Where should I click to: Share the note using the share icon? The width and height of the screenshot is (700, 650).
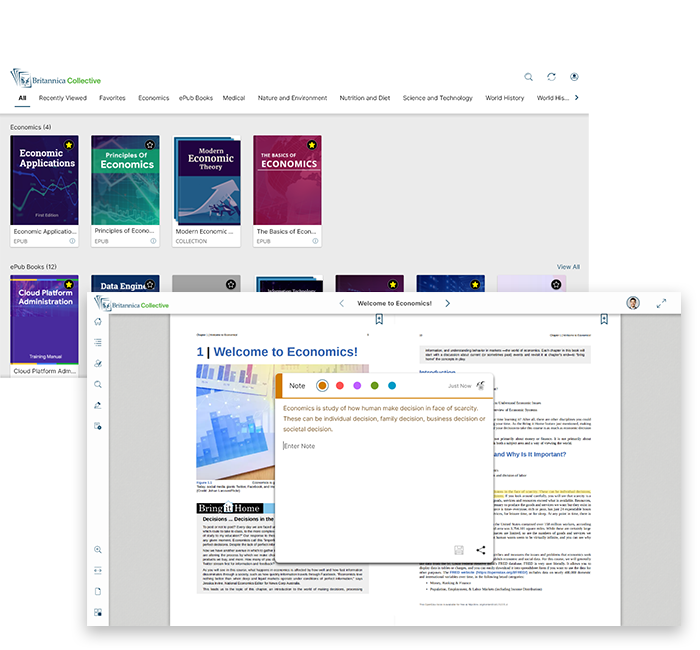481,550
